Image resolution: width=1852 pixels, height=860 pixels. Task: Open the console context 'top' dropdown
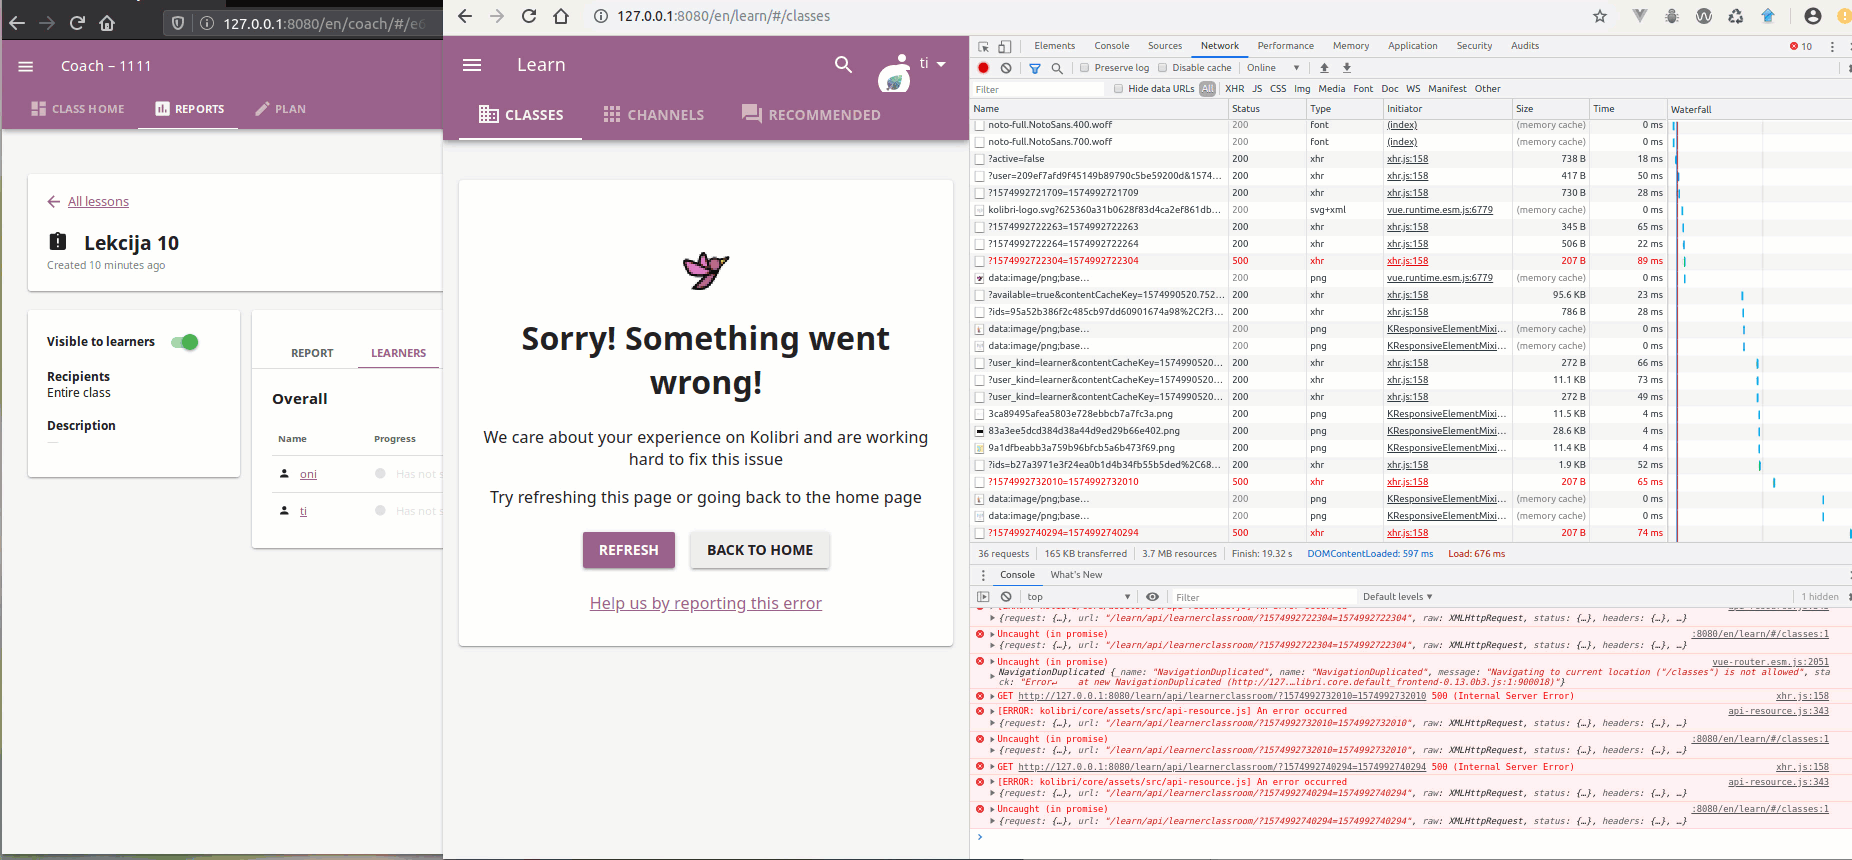click(x=1078, y=597)
